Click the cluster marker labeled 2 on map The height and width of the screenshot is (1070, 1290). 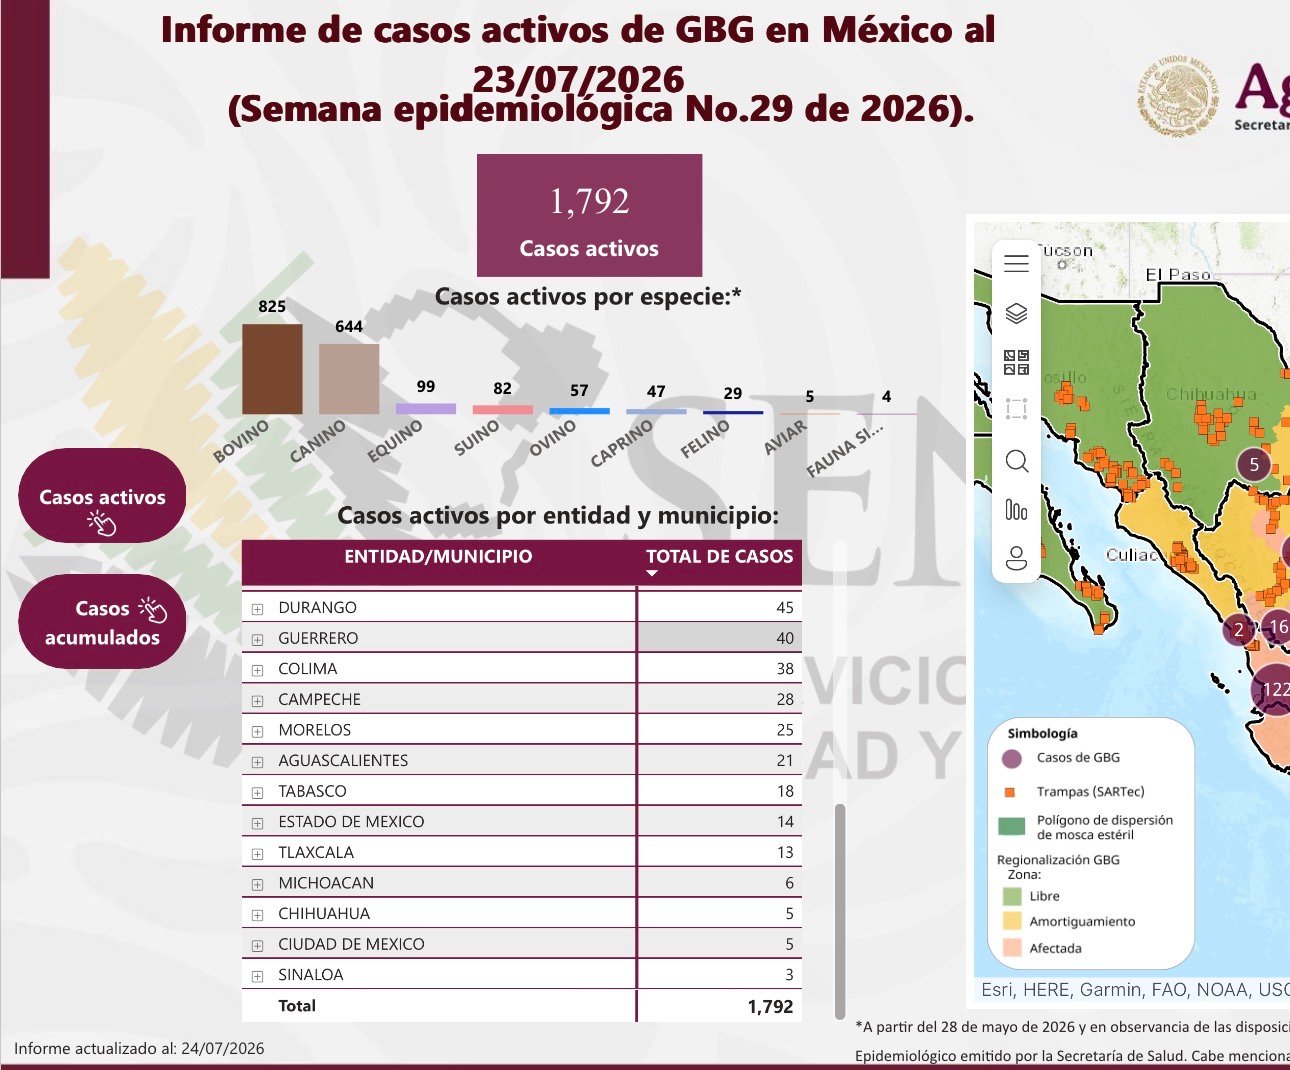(x=1239, y=630)
